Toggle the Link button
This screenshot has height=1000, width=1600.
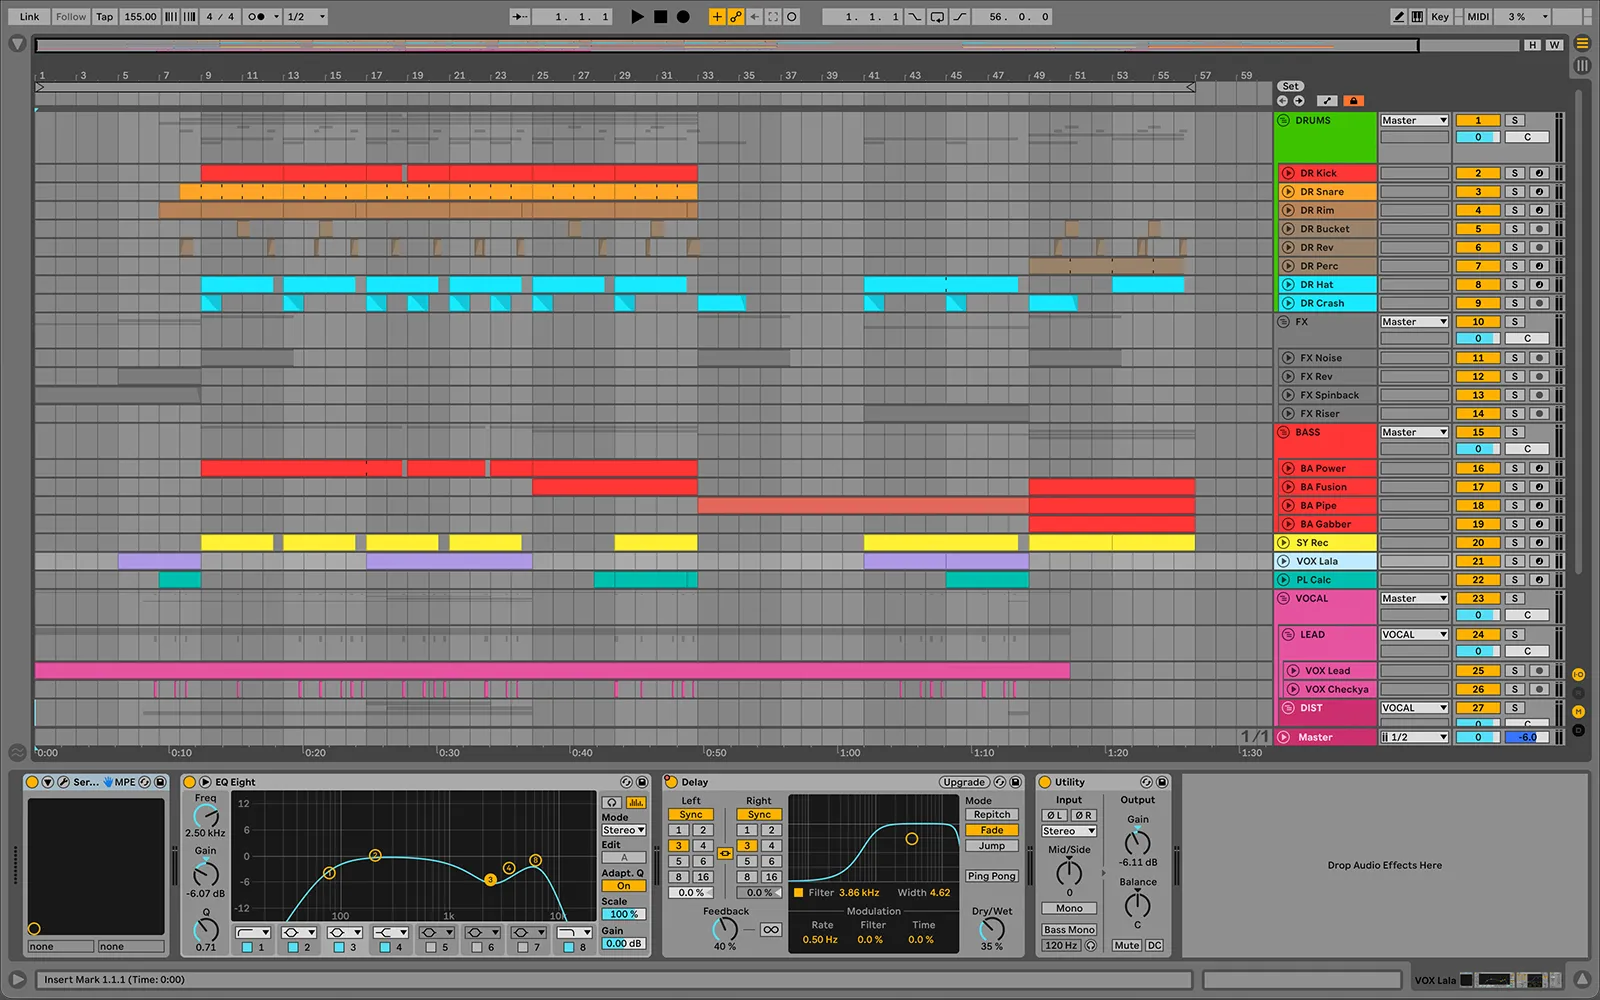pyautogui.click(x=30, y=17)
